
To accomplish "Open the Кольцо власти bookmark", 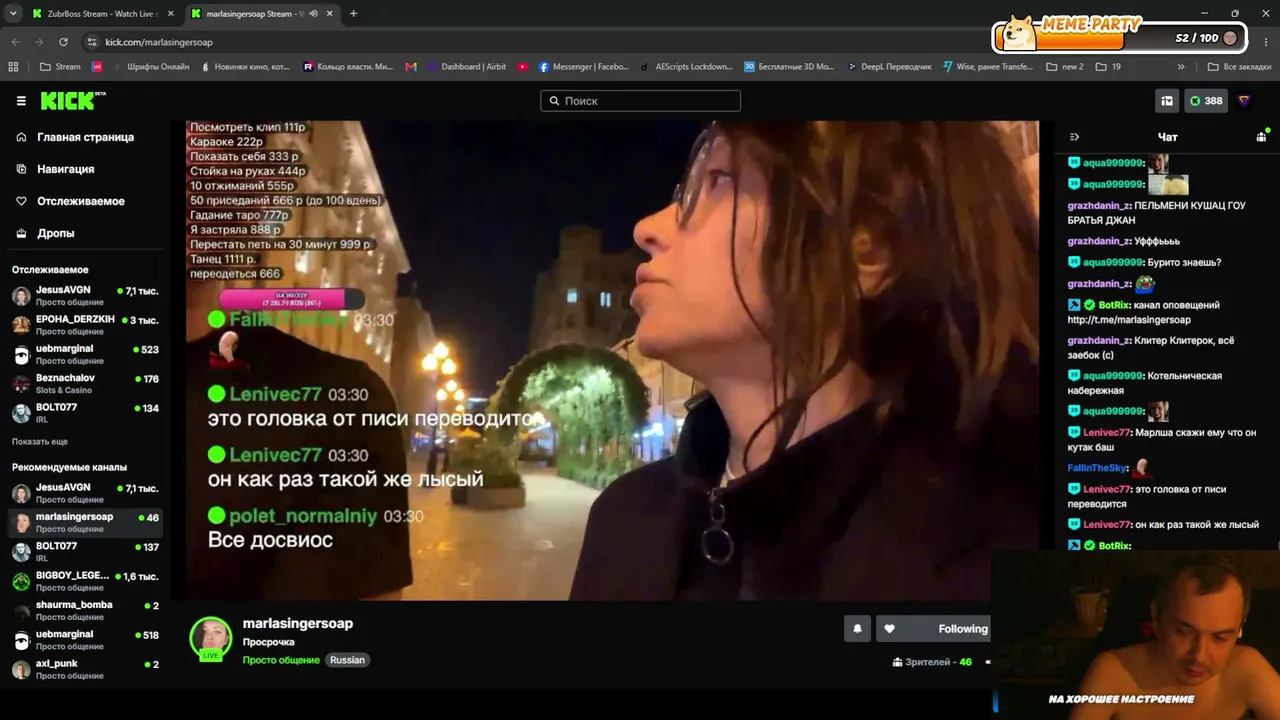I will tap(348, 67).
